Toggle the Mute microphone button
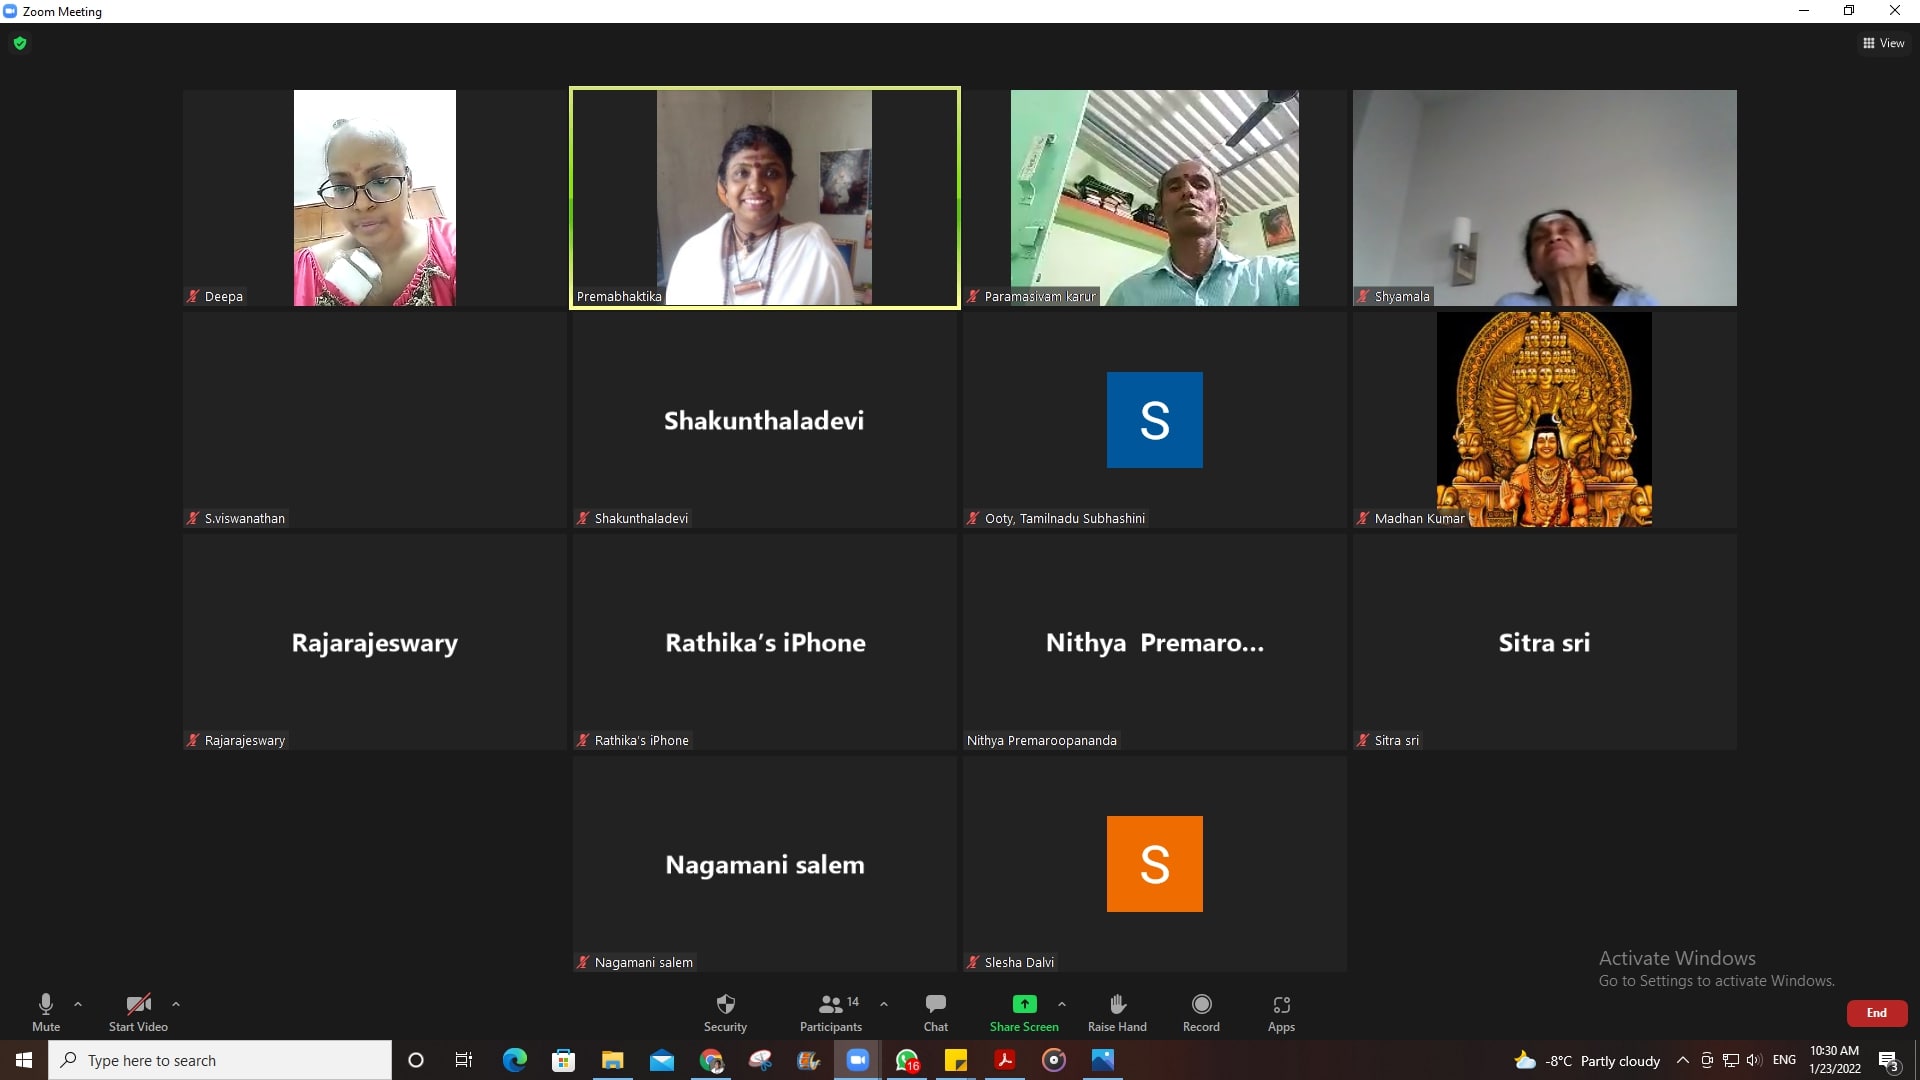The height and width of the screenshot is (1080, 1920). [46, 1004]
